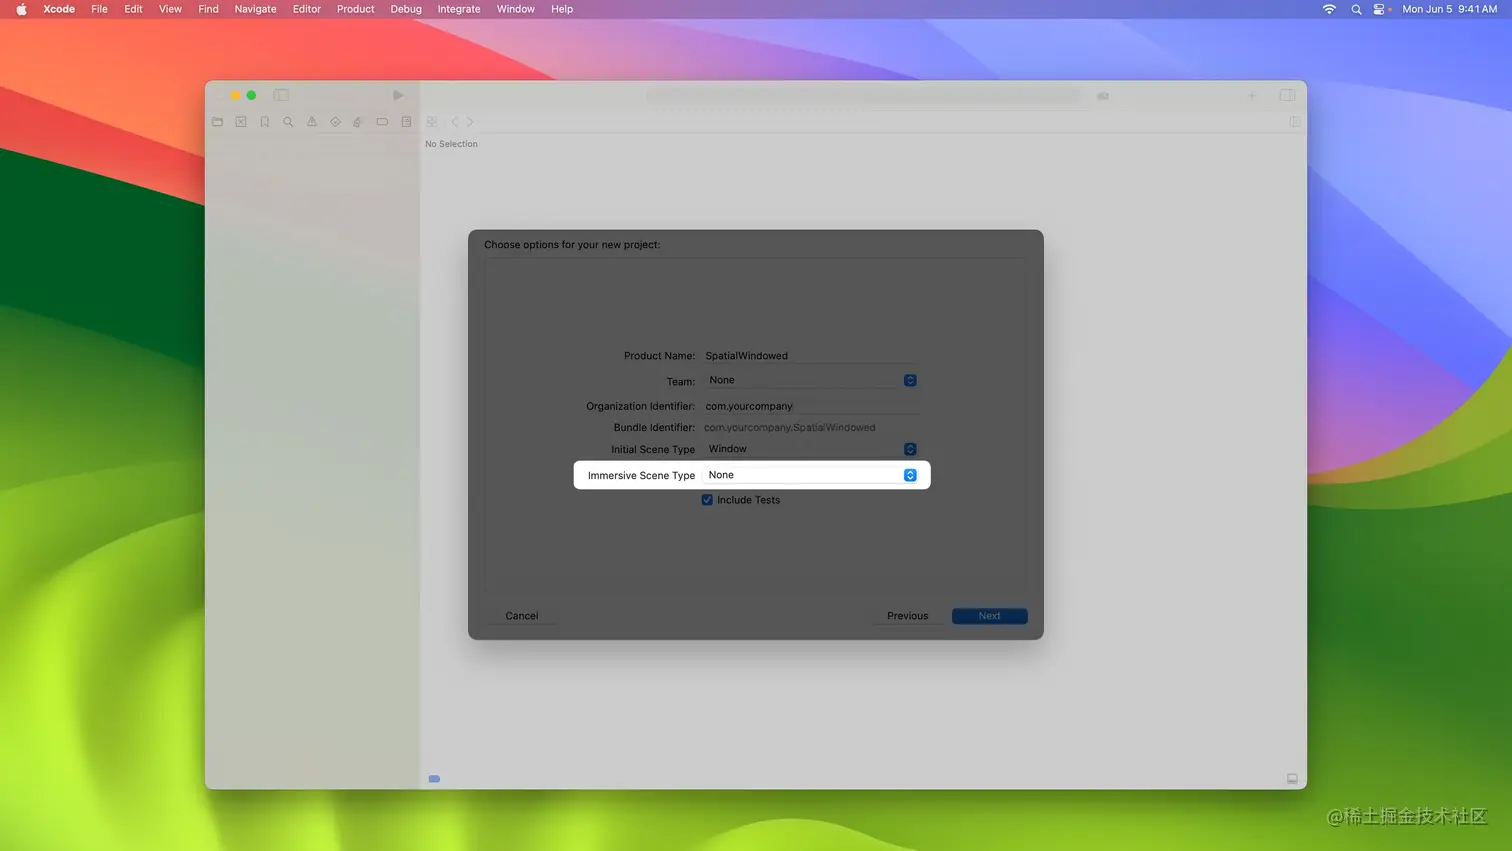The image size is (1512, 851).
Task: Click the blue filter tag at bottom left of editor
Action: pos(434,779)
